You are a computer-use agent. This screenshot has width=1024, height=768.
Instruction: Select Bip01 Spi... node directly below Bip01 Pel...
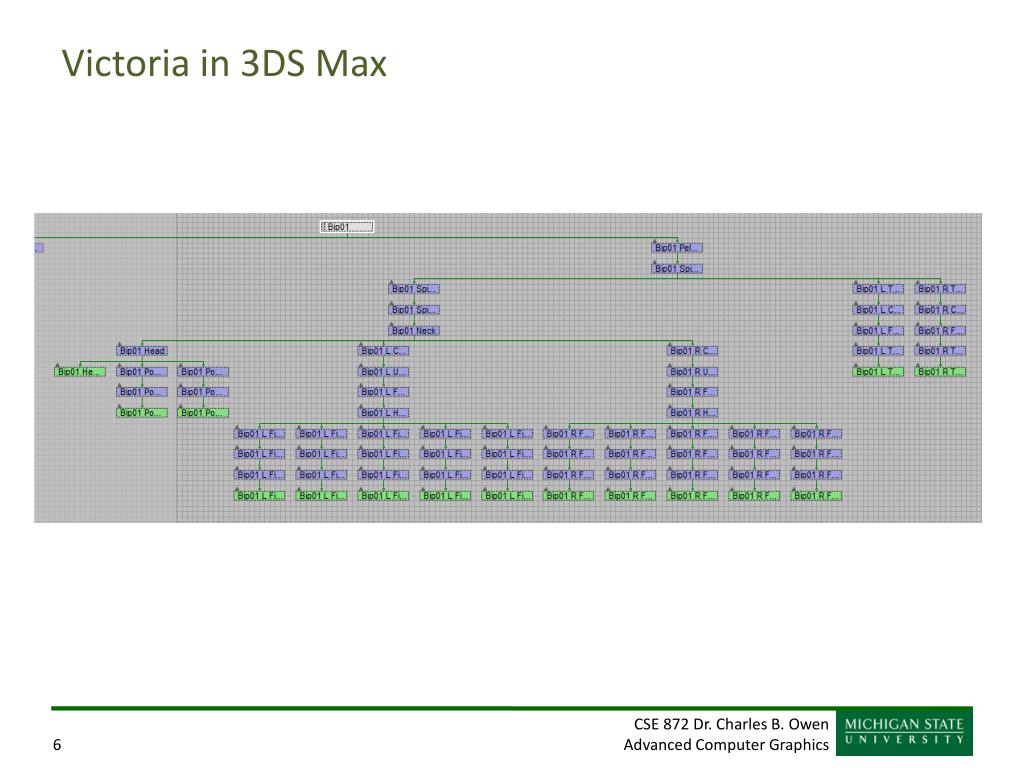[x=677, y=269]
